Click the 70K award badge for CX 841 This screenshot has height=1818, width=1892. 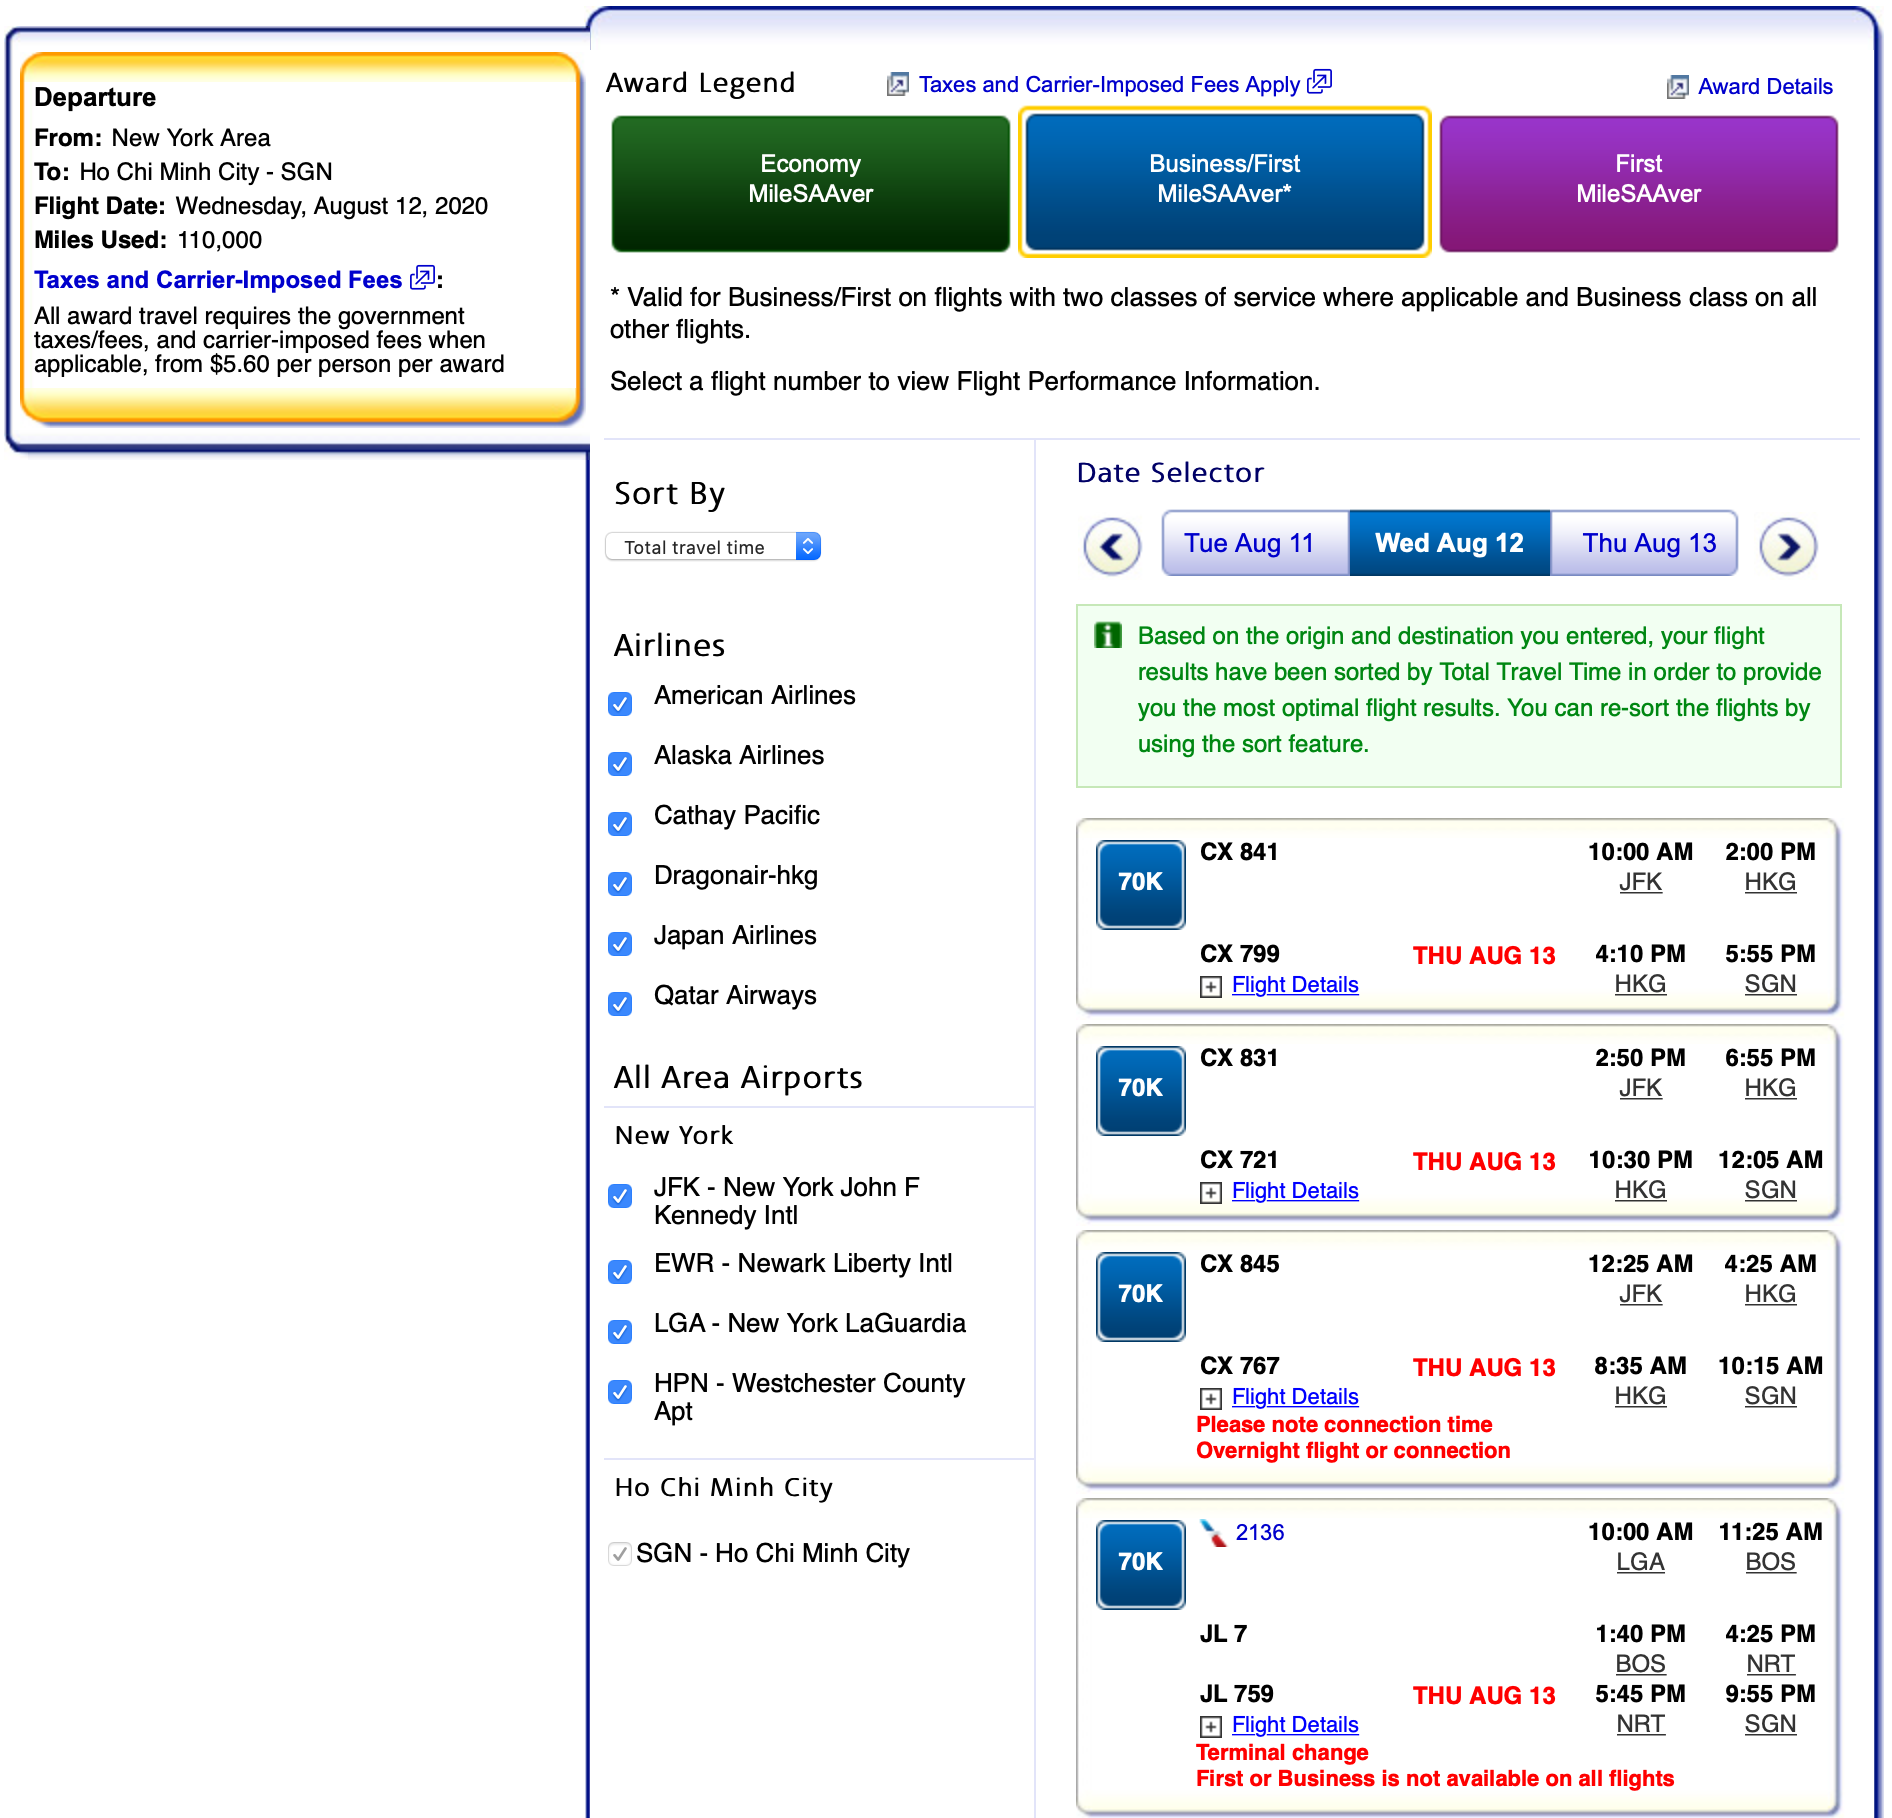pyautogui.click(x=1140, y=884)
